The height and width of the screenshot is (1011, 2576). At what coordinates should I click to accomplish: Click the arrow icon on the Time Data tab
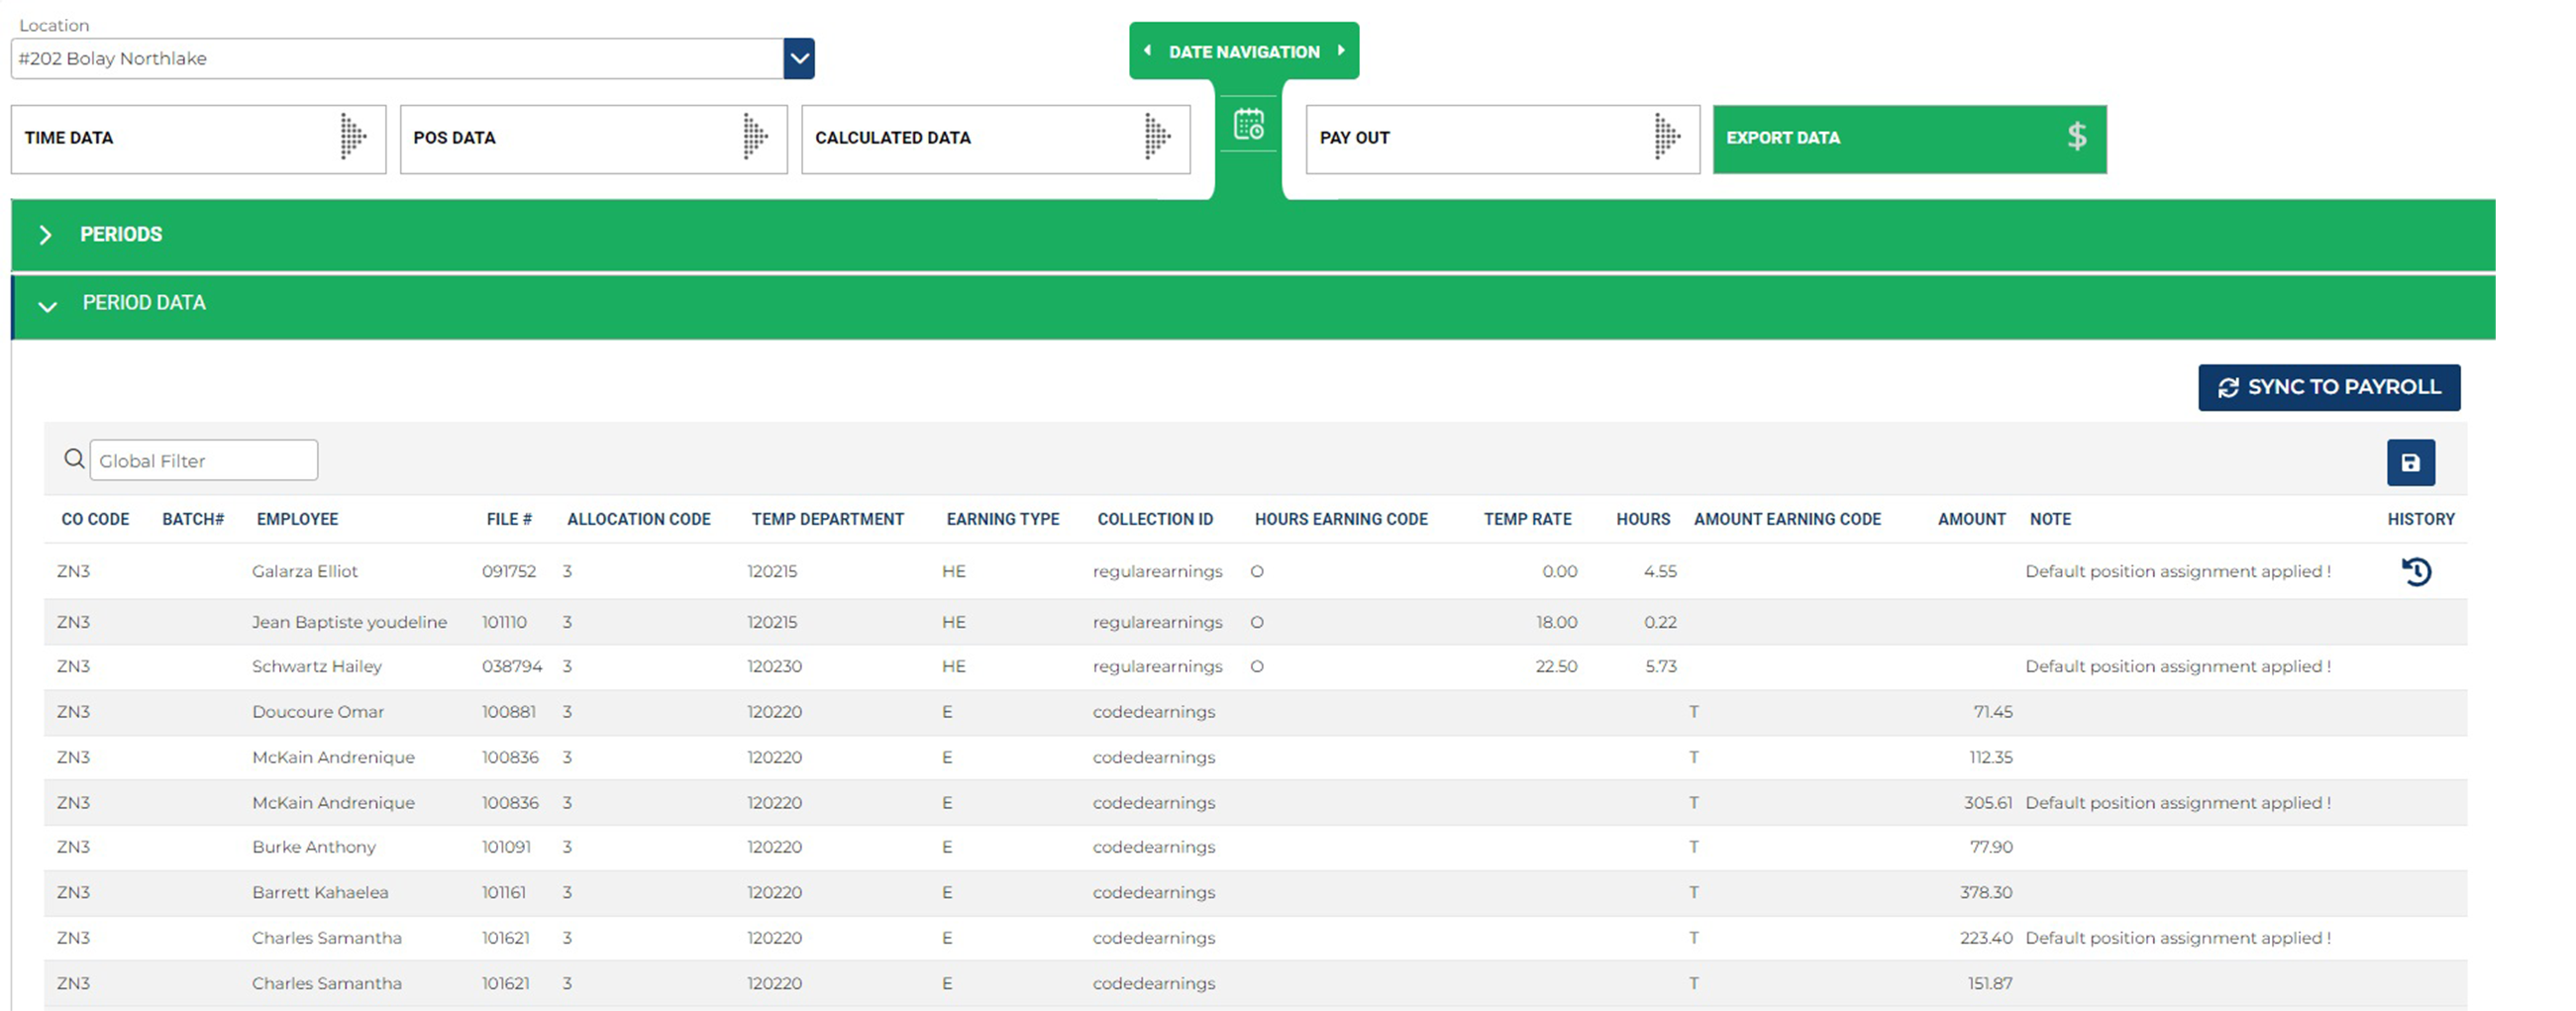click(x=352, y=137)
